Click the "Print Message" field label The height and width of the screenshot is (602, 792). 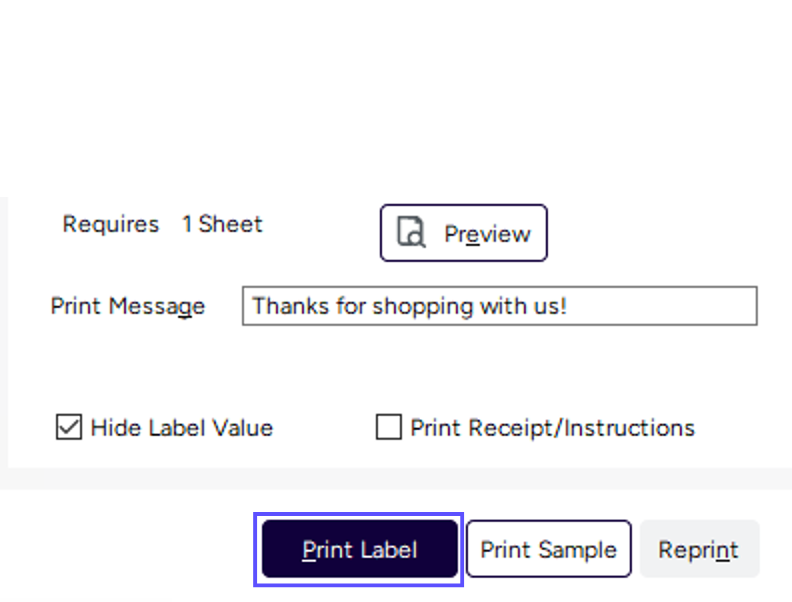128,306
